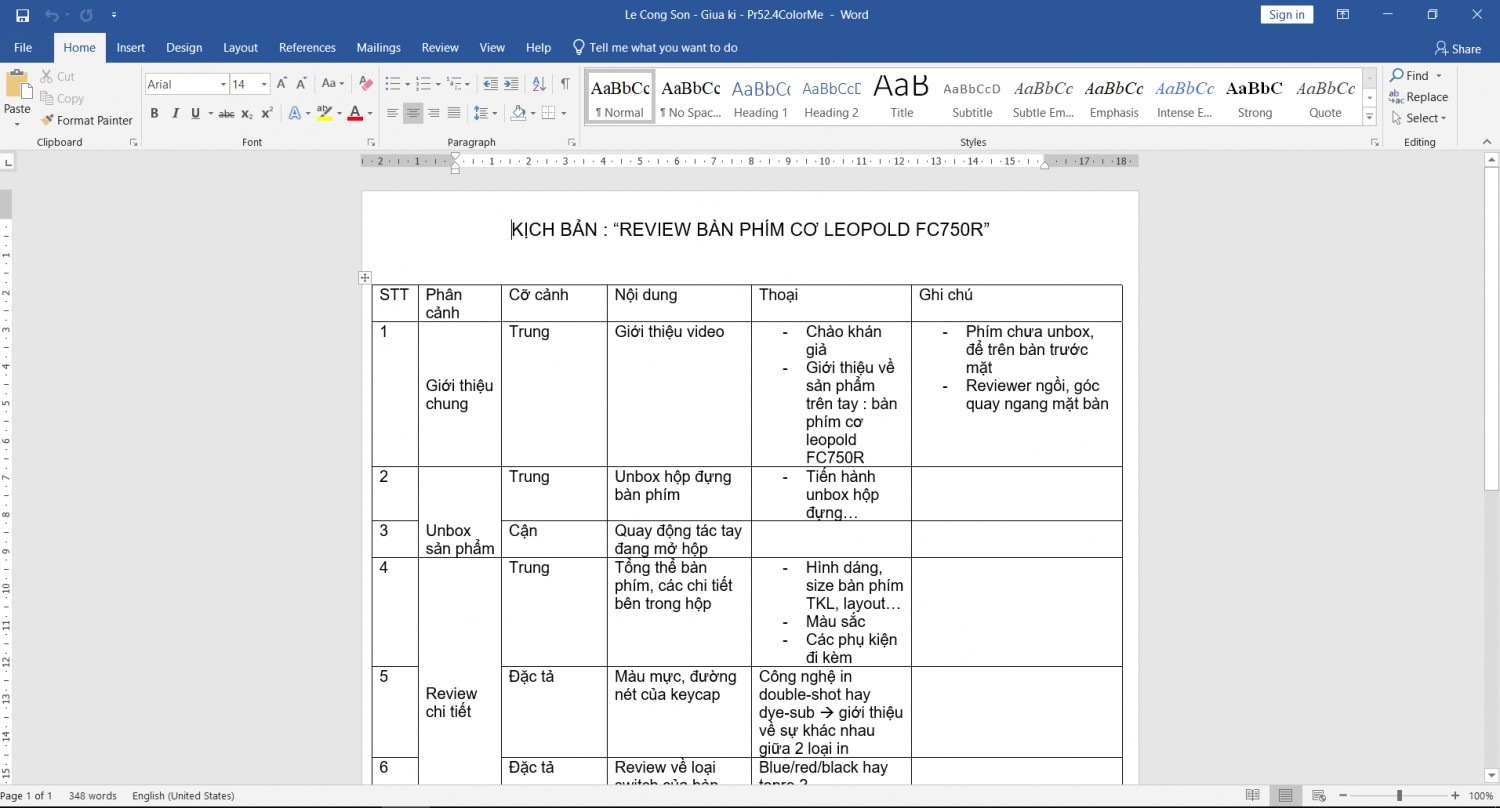
Task: Switch to the Insert ribbon tab
Action: click(131, 48)
